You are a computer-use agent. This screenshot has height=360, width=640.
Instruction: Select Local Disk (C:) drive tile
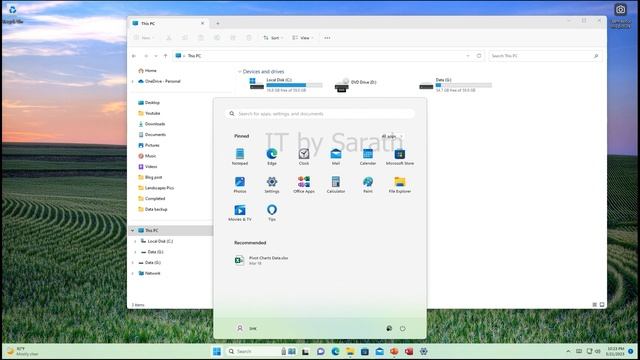[286, 84]
